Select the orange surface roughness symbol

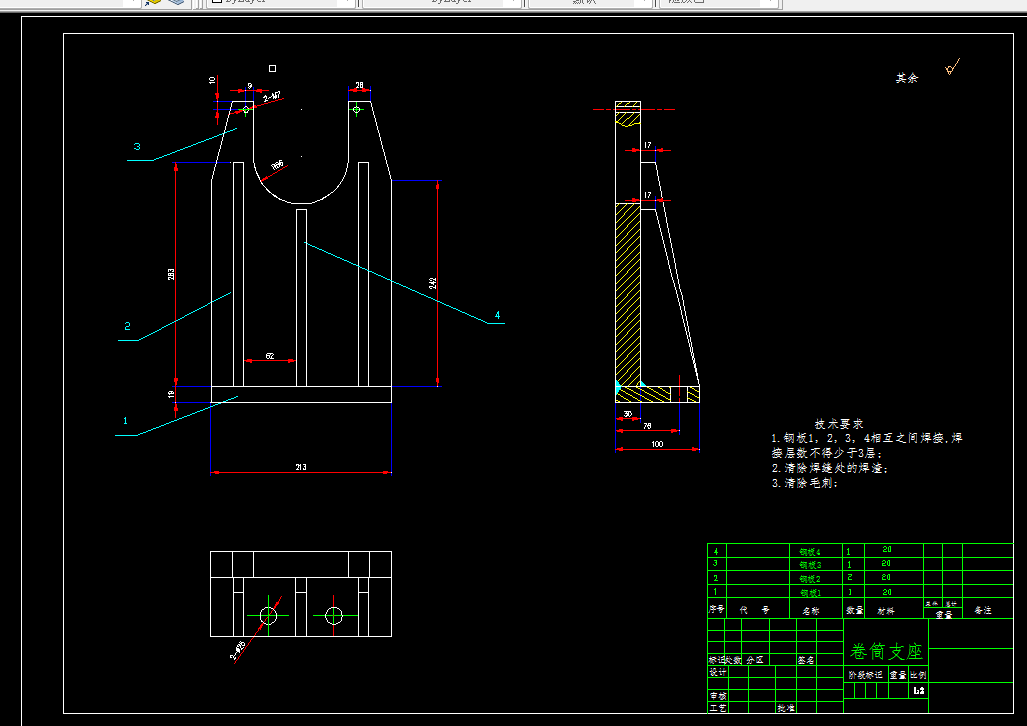coord(952,67)
